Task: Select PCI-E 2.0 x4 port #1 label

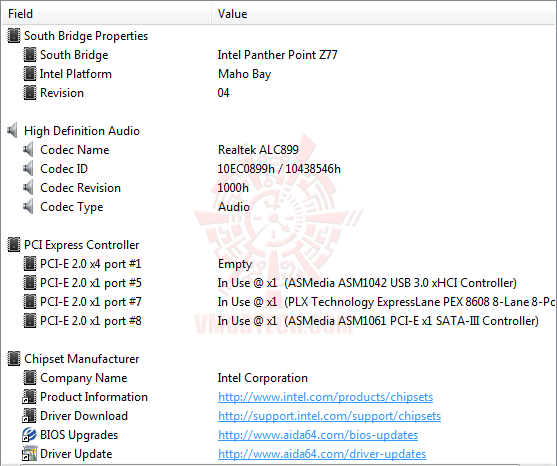Action: point(91,264)
